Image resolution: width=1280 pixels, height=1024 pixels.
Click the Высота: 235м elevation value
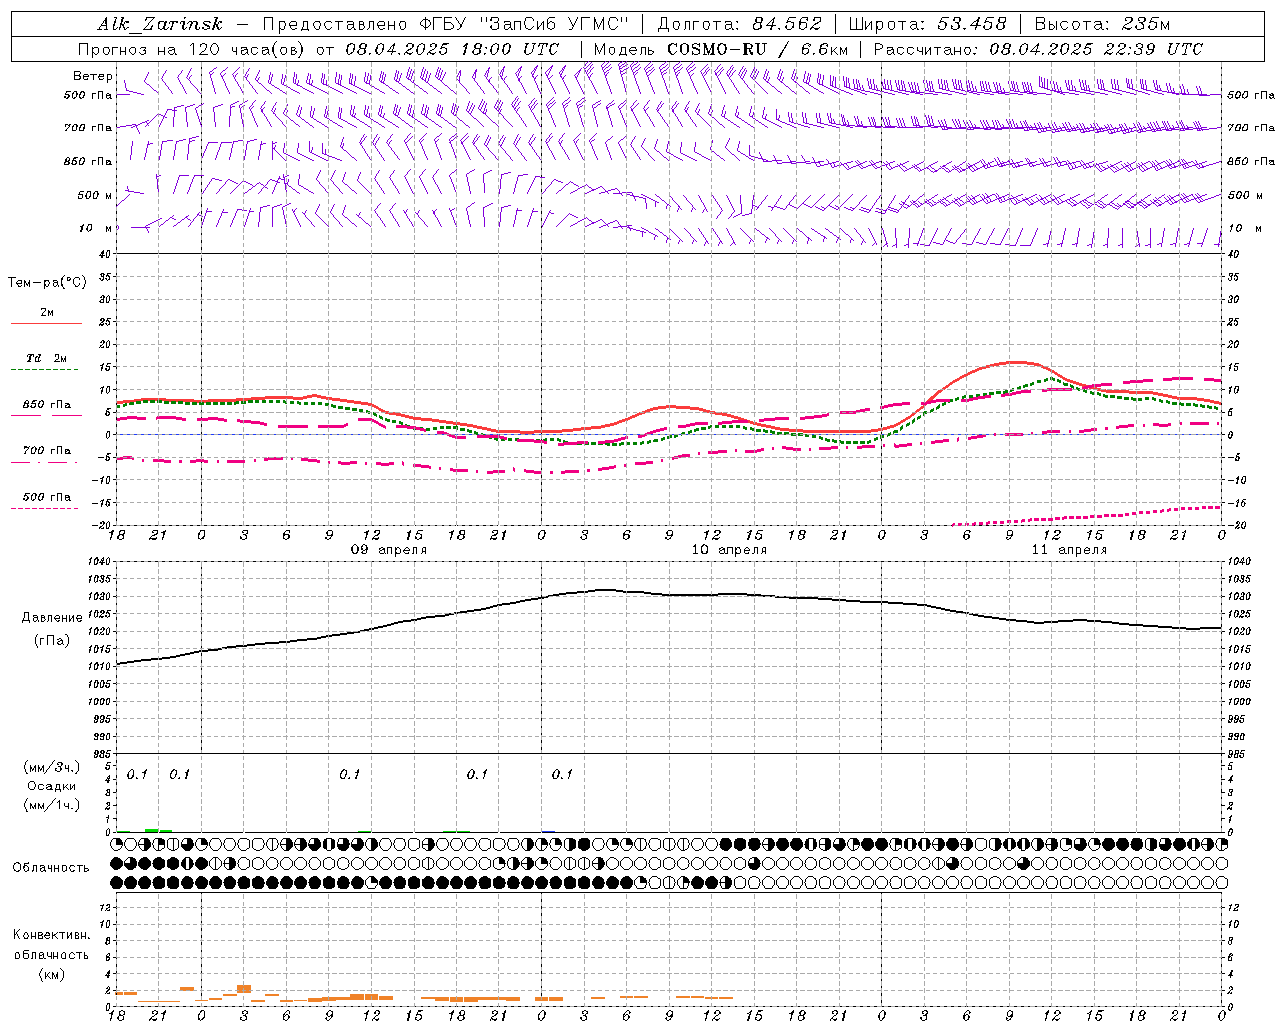point(1102,24)
